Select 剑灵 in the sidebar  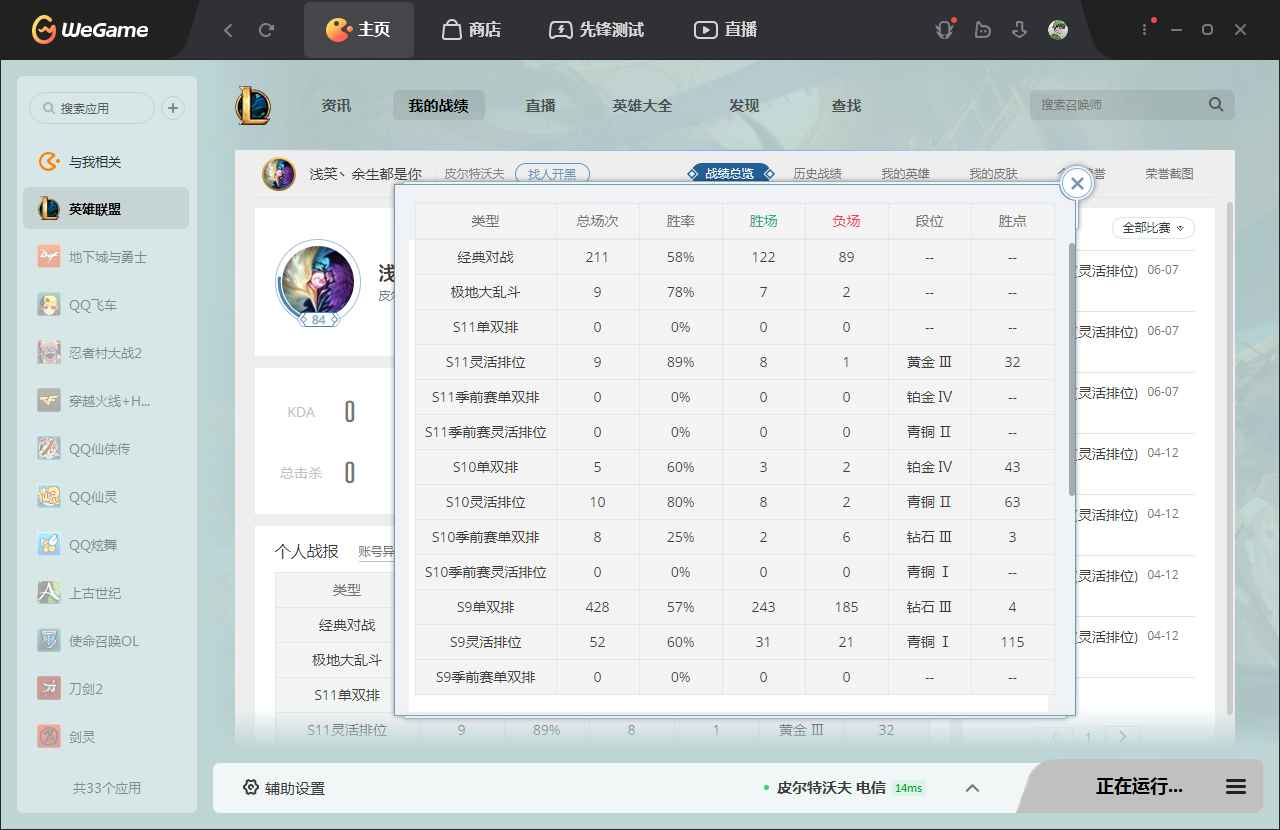(x=106, y=737)
